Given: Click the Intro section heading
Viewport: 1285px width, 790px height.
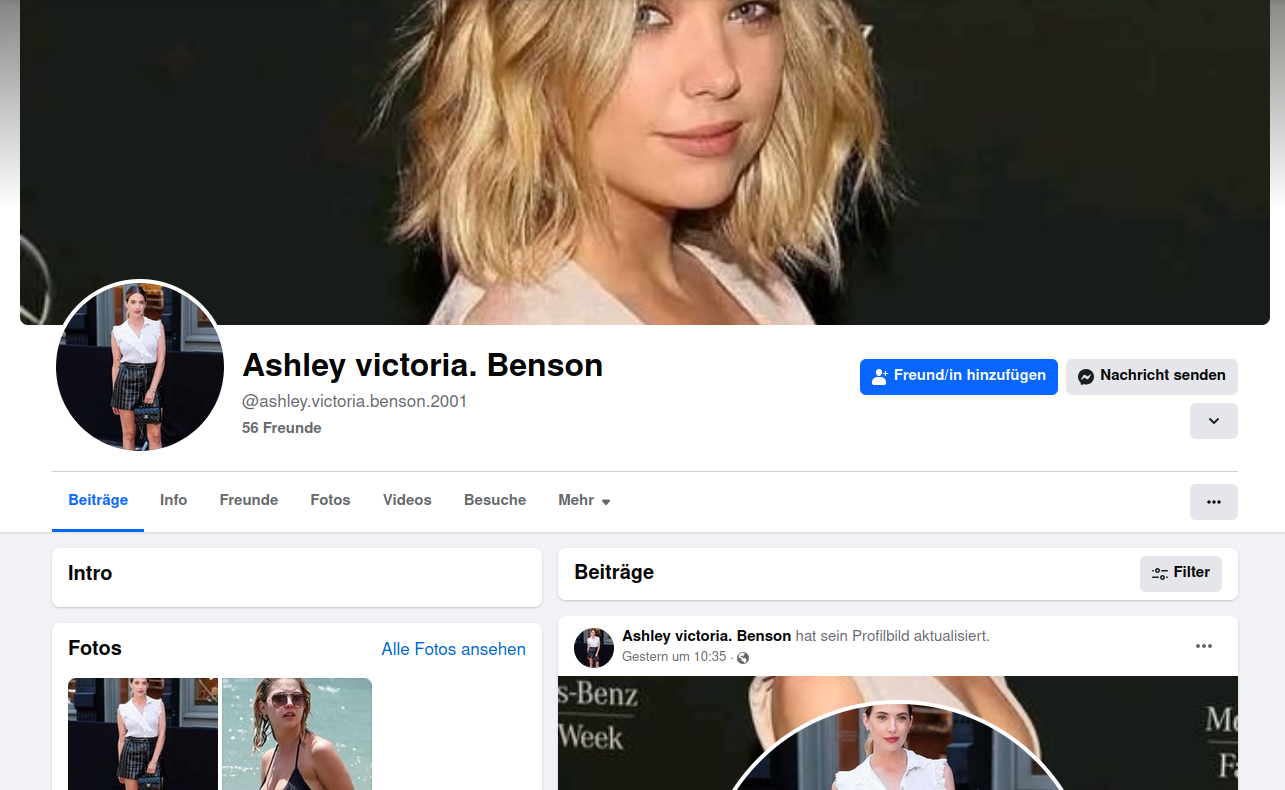Looking at the screenshot, I should (x=90, y=574).
